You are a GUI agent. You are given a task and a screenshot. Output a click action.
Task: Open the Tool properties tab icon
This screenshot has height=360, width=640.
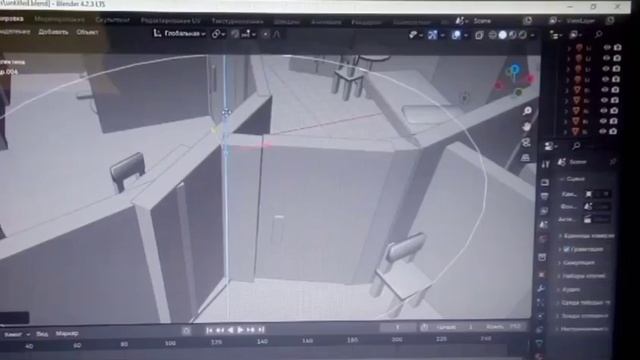pos(545,164)
